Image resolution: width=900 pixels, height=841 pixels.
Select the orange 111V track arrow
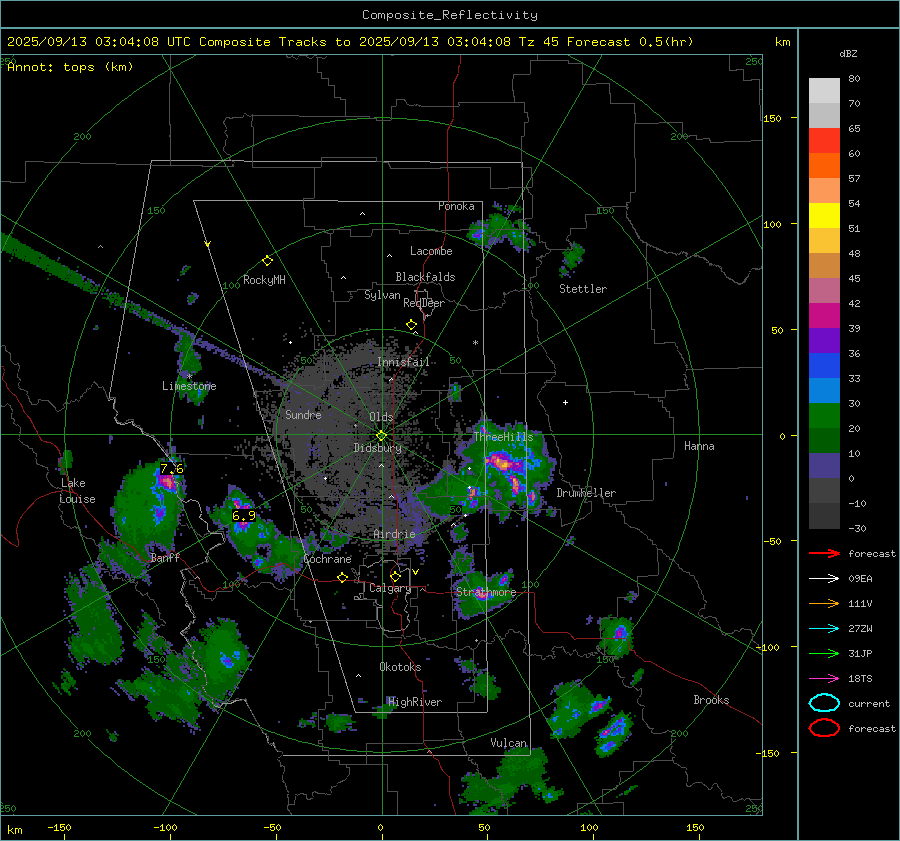tap(824, 603)
